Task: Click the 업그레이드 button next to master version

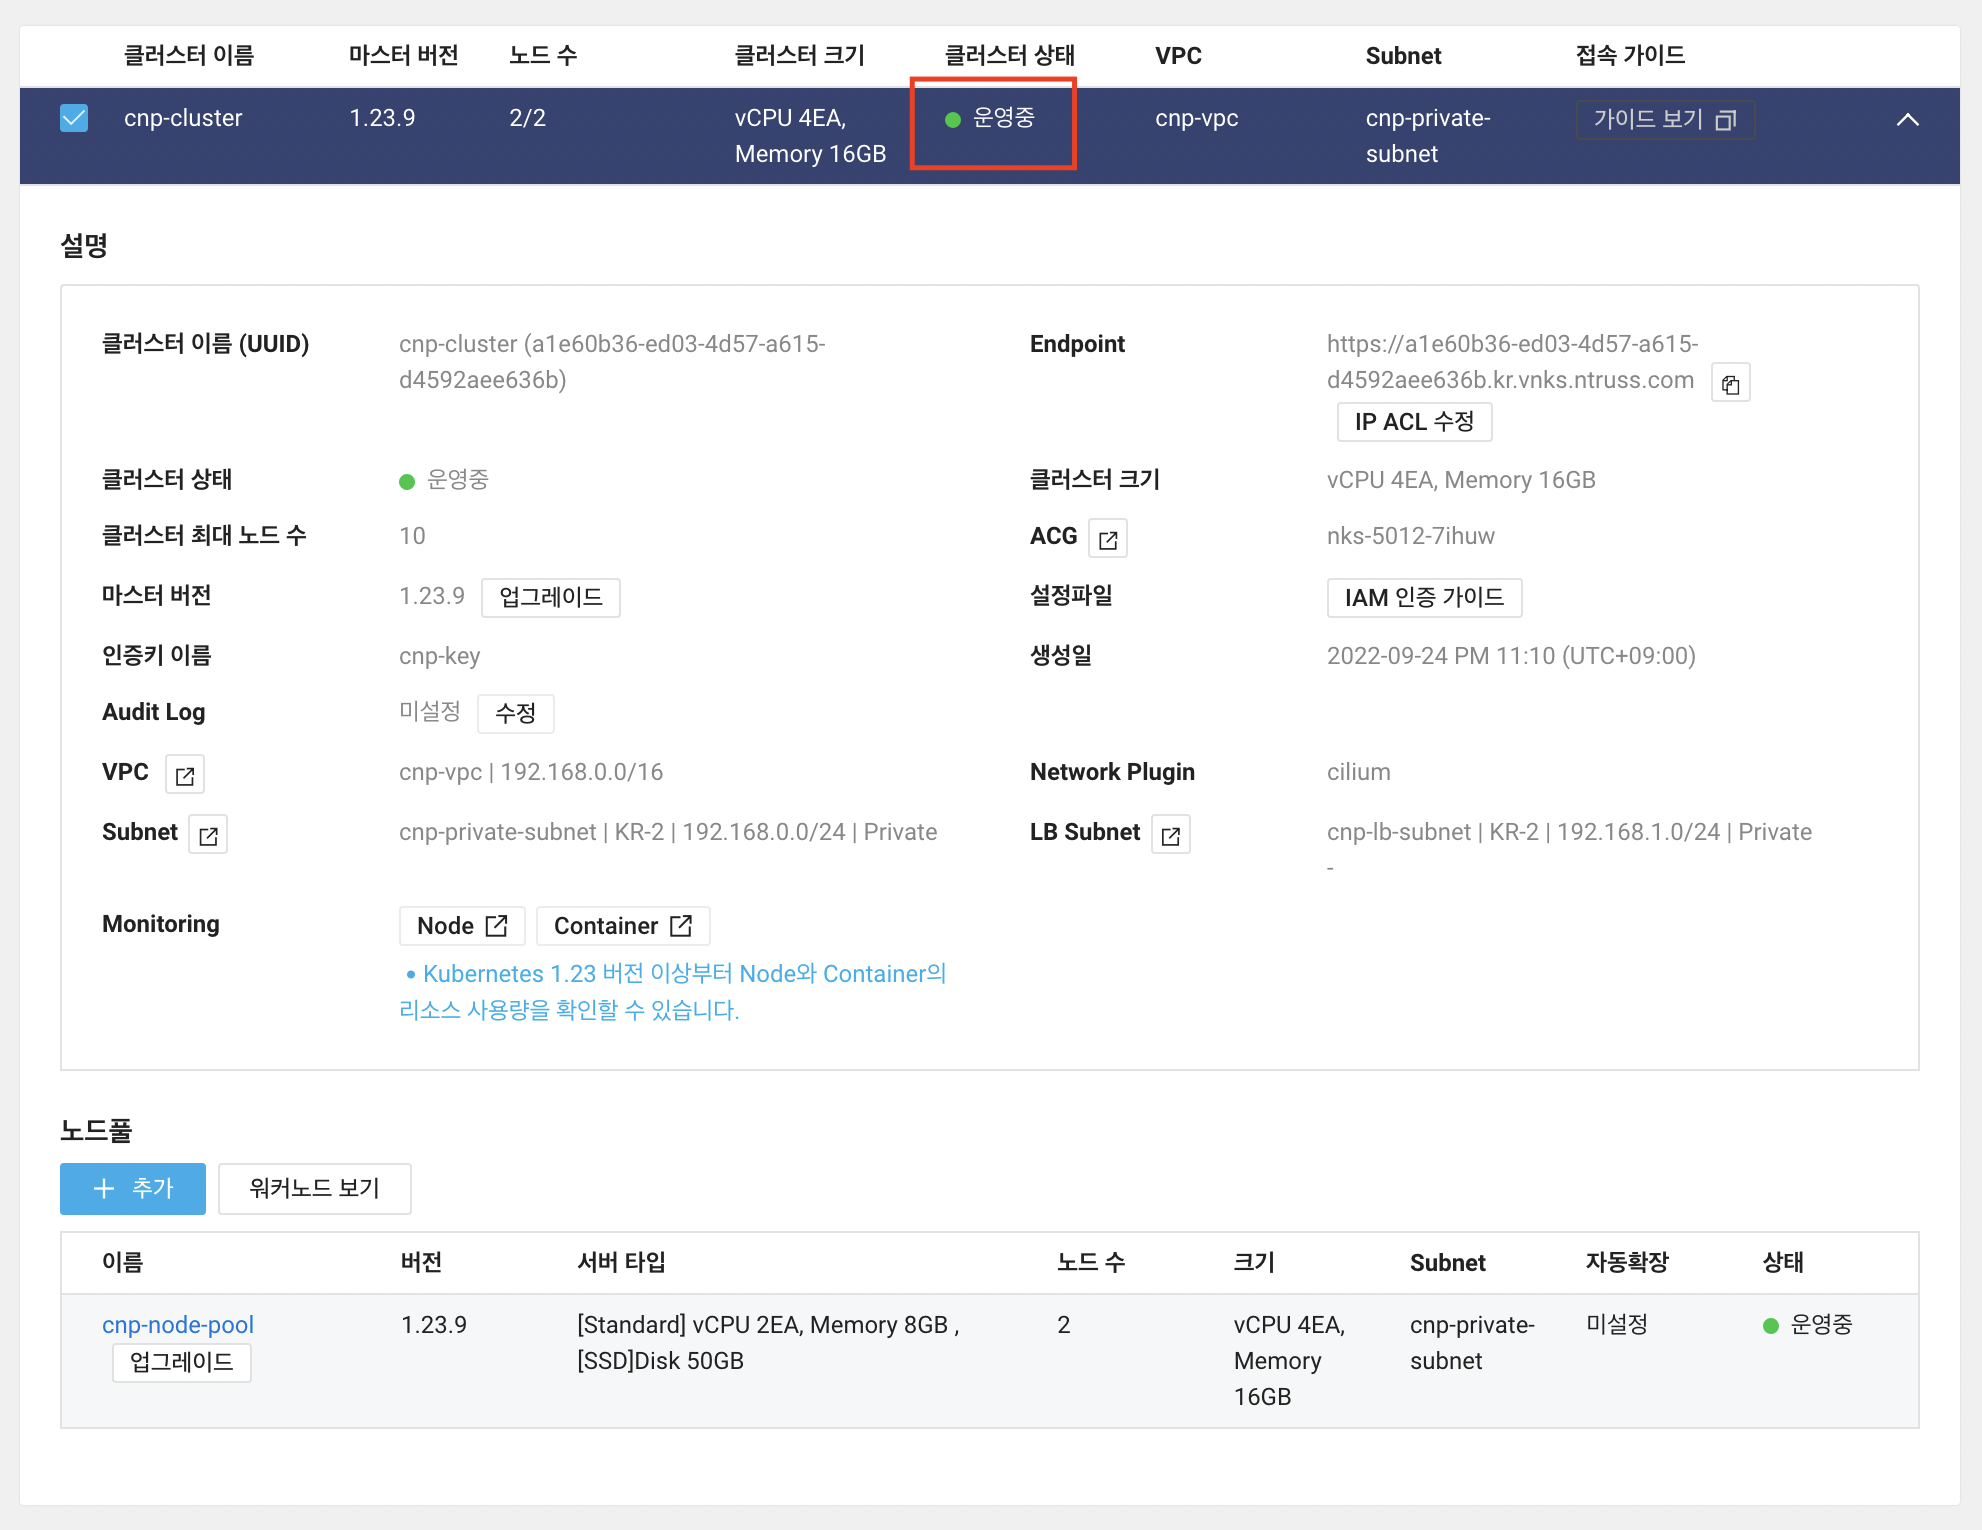Action: tap(550, 597)
